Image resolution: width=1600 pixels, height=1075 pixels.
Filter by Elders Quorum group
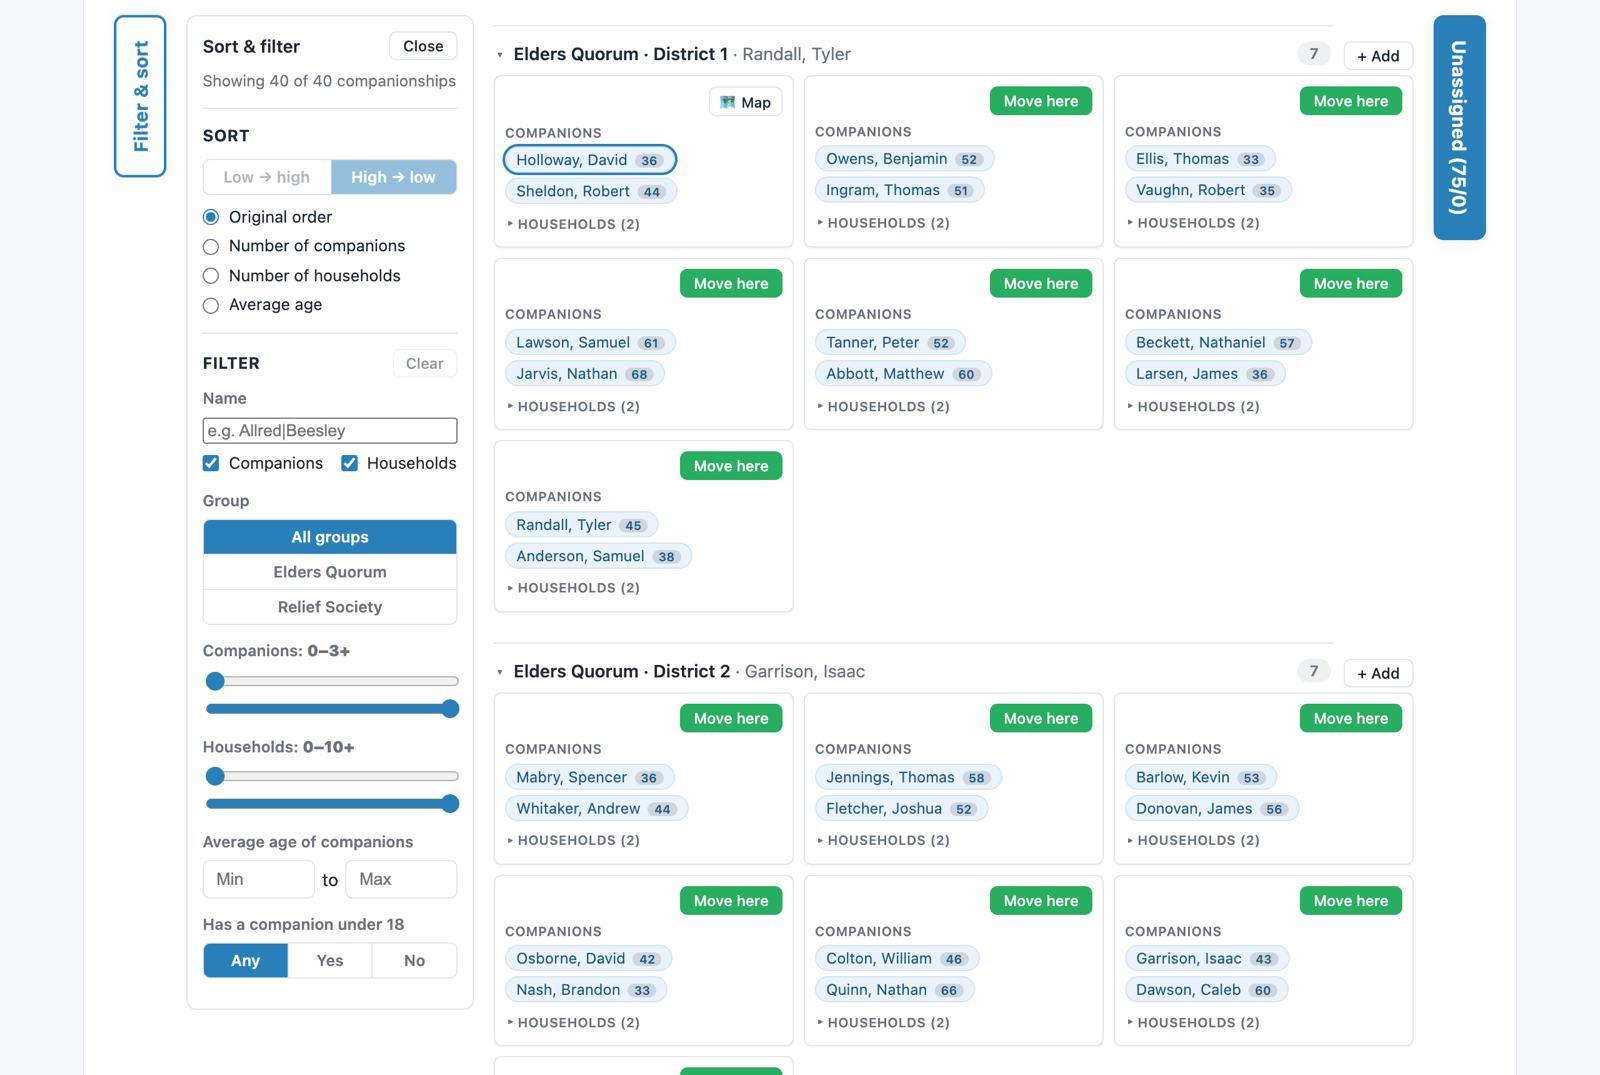coord(330,572)
